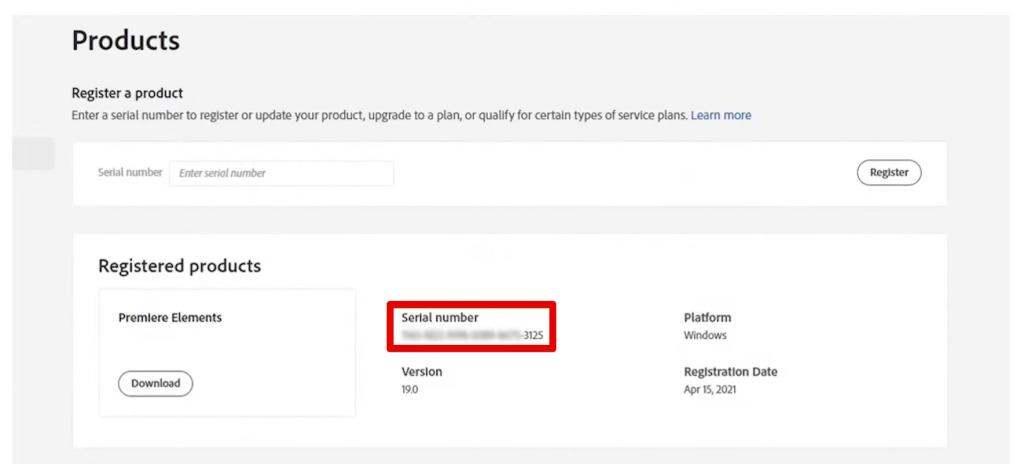Select the version value 19.0
1024x464 pixels.
[x=409, y=389]
